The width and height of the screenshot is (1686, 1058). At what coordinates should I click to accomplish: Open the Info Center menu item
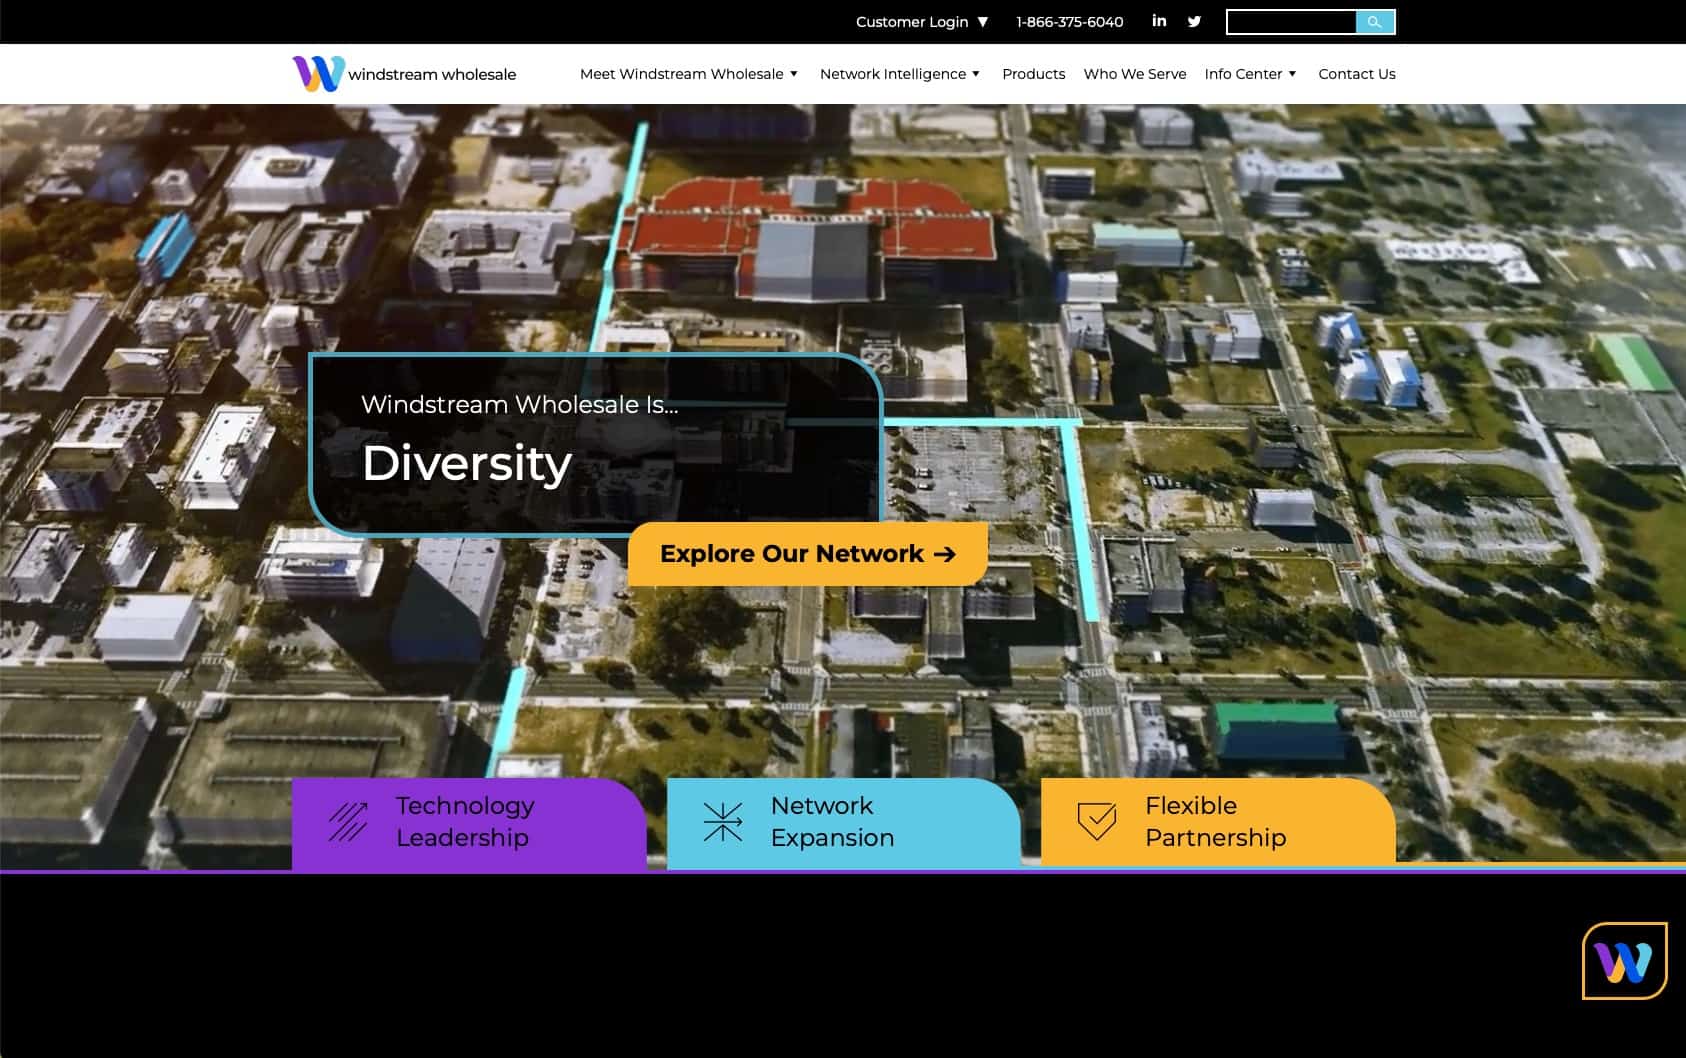click(1243, 74)
